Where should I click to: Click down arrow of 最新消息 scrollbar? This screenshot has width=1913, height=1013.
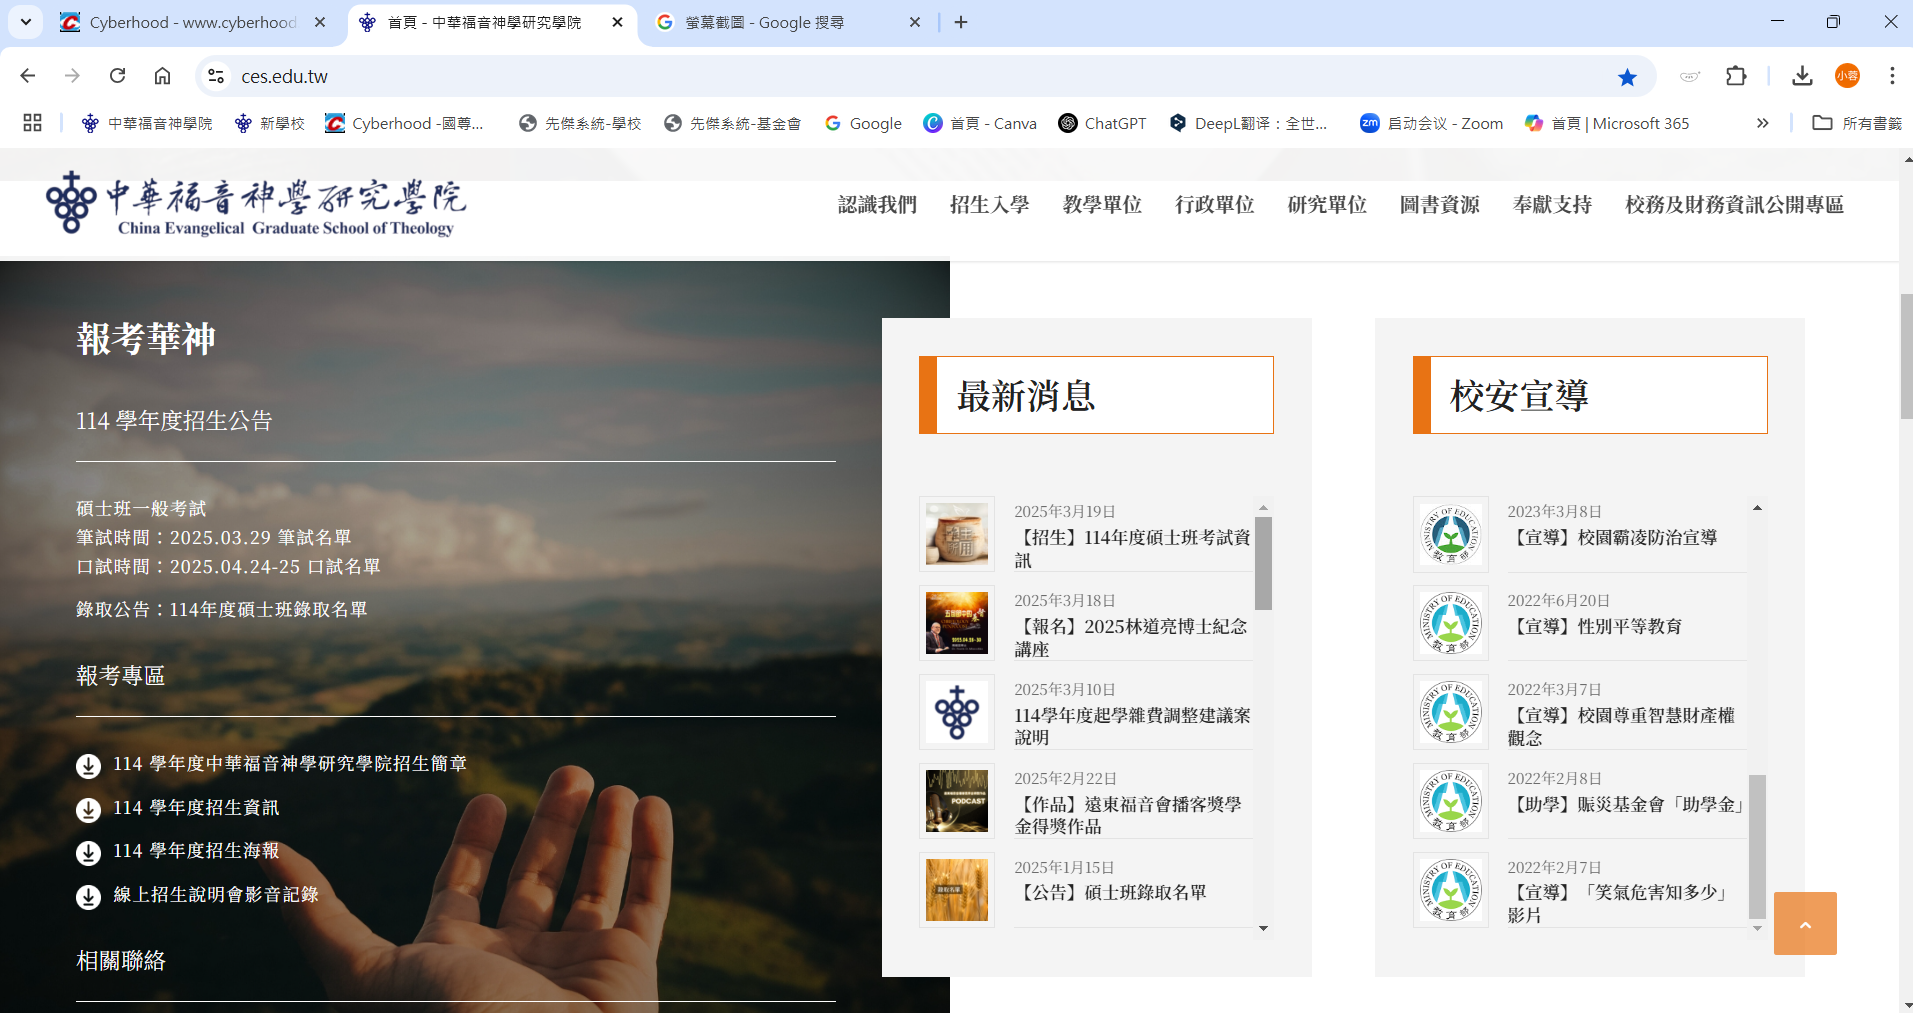(x=1263, y=929)
